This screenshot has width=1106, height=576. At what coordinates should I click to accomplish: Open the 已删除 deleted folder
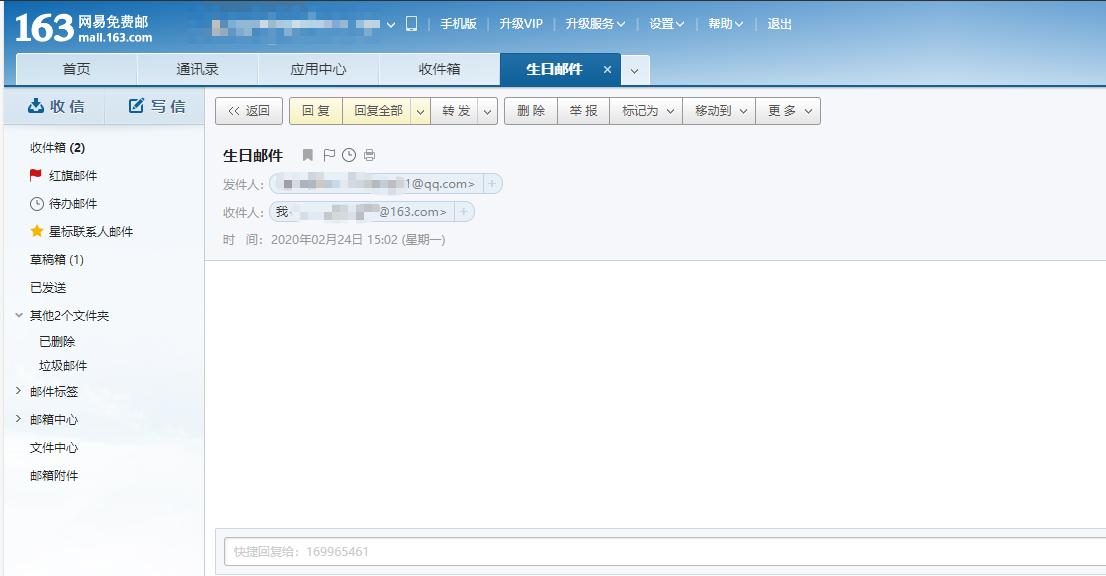click(x=57, y=341)
